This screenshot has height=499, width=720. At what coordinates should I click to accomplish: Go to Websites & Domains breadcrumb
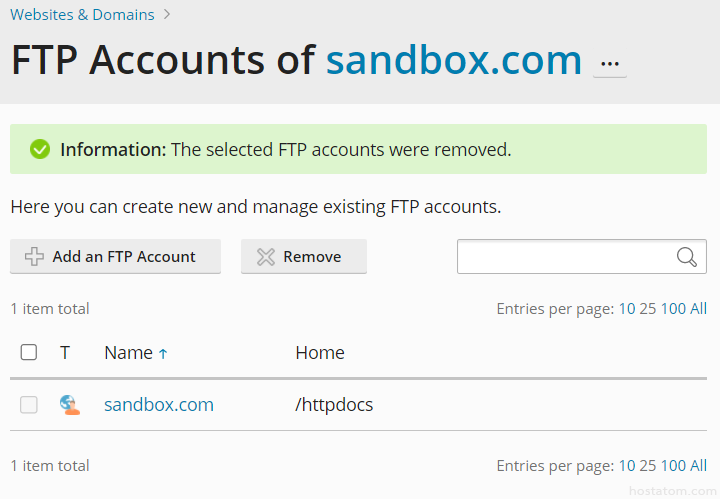coord(82,15)
